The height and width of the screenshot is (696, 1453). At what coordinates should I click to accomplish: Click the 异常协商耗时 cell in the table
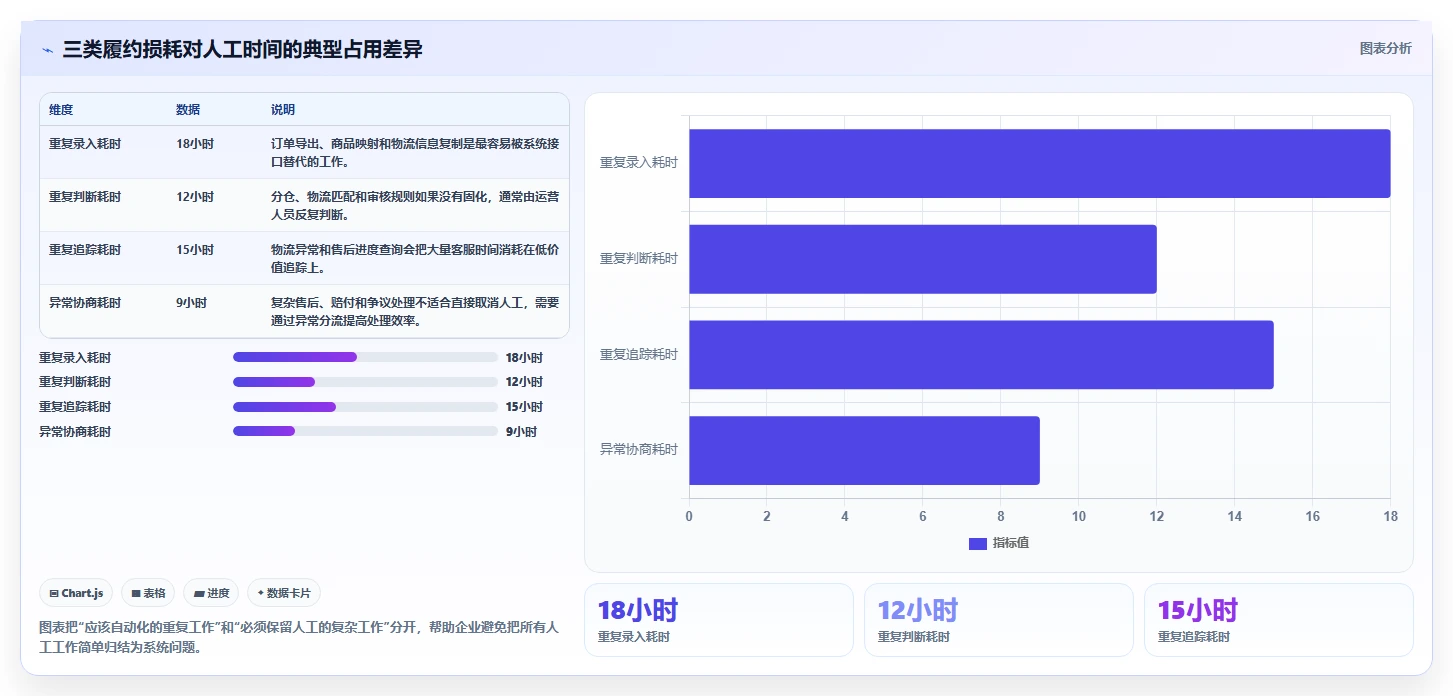85,303
